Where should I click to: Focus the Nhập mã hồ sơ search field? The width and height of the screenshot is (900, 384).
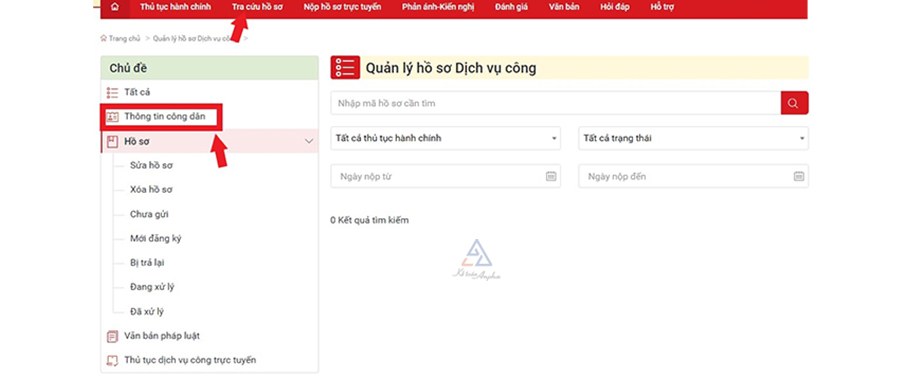[556, 103]
